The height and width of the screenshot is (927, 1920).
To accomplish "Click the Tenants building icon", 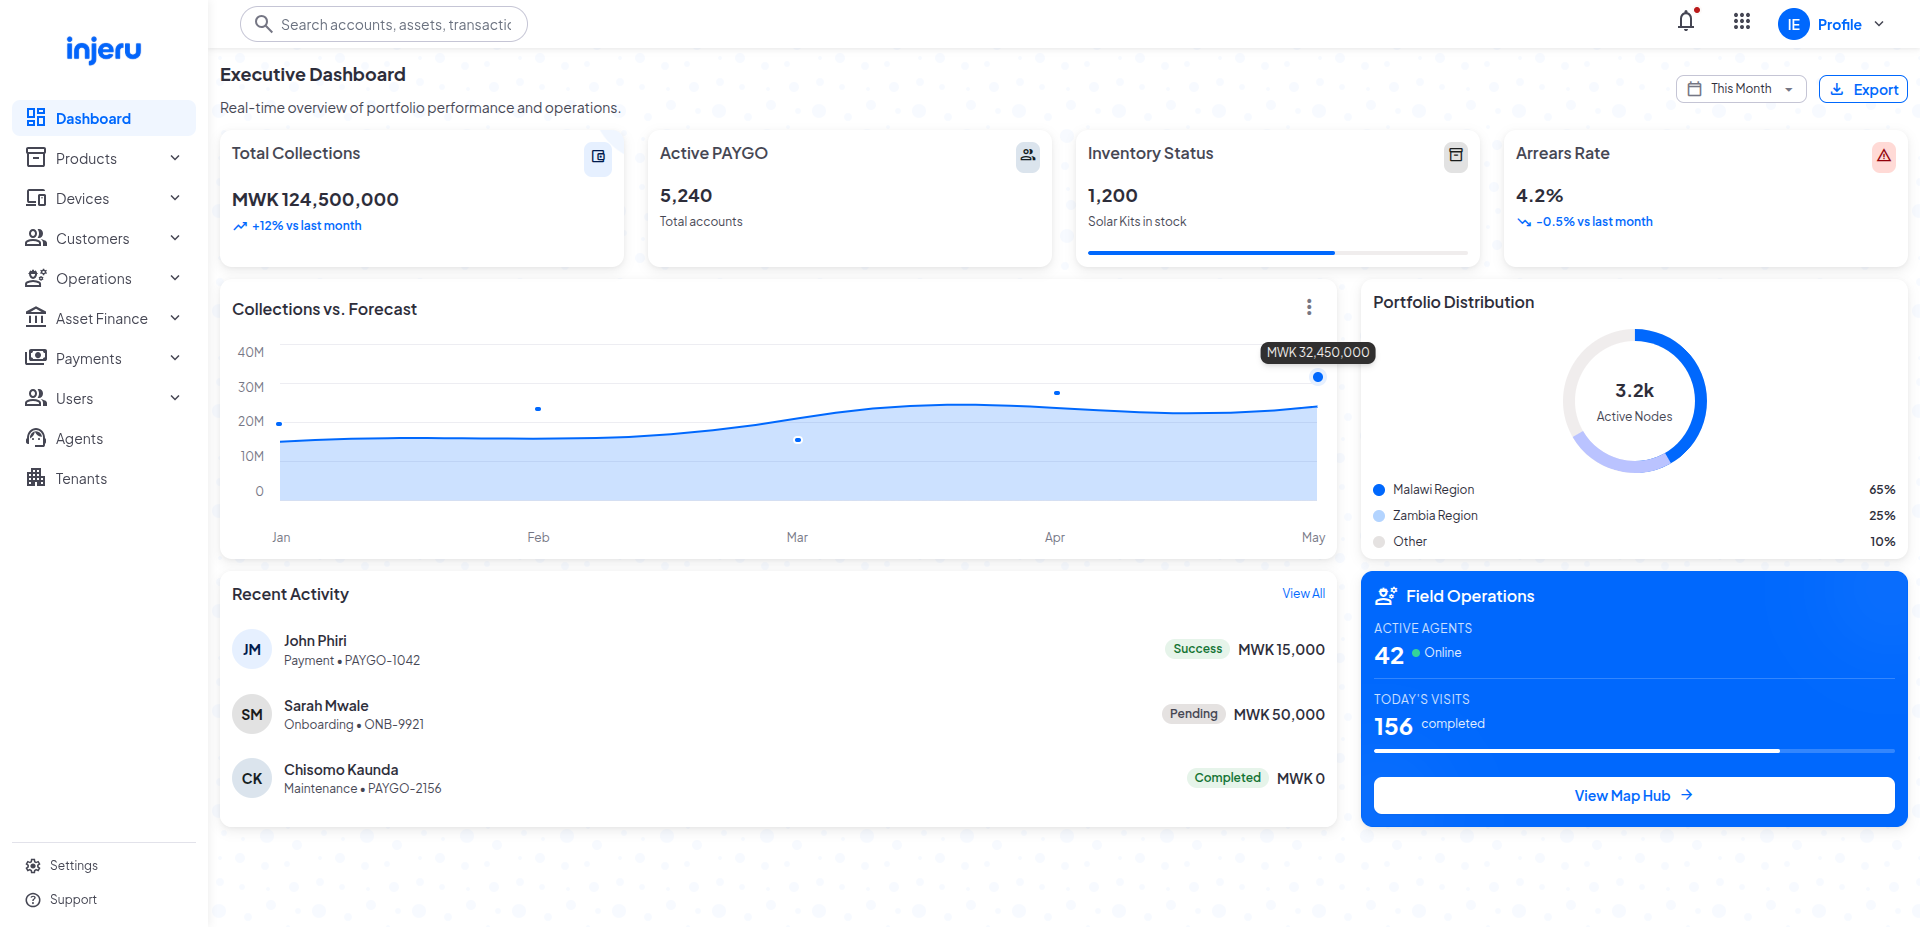I will tap(36, 478).
